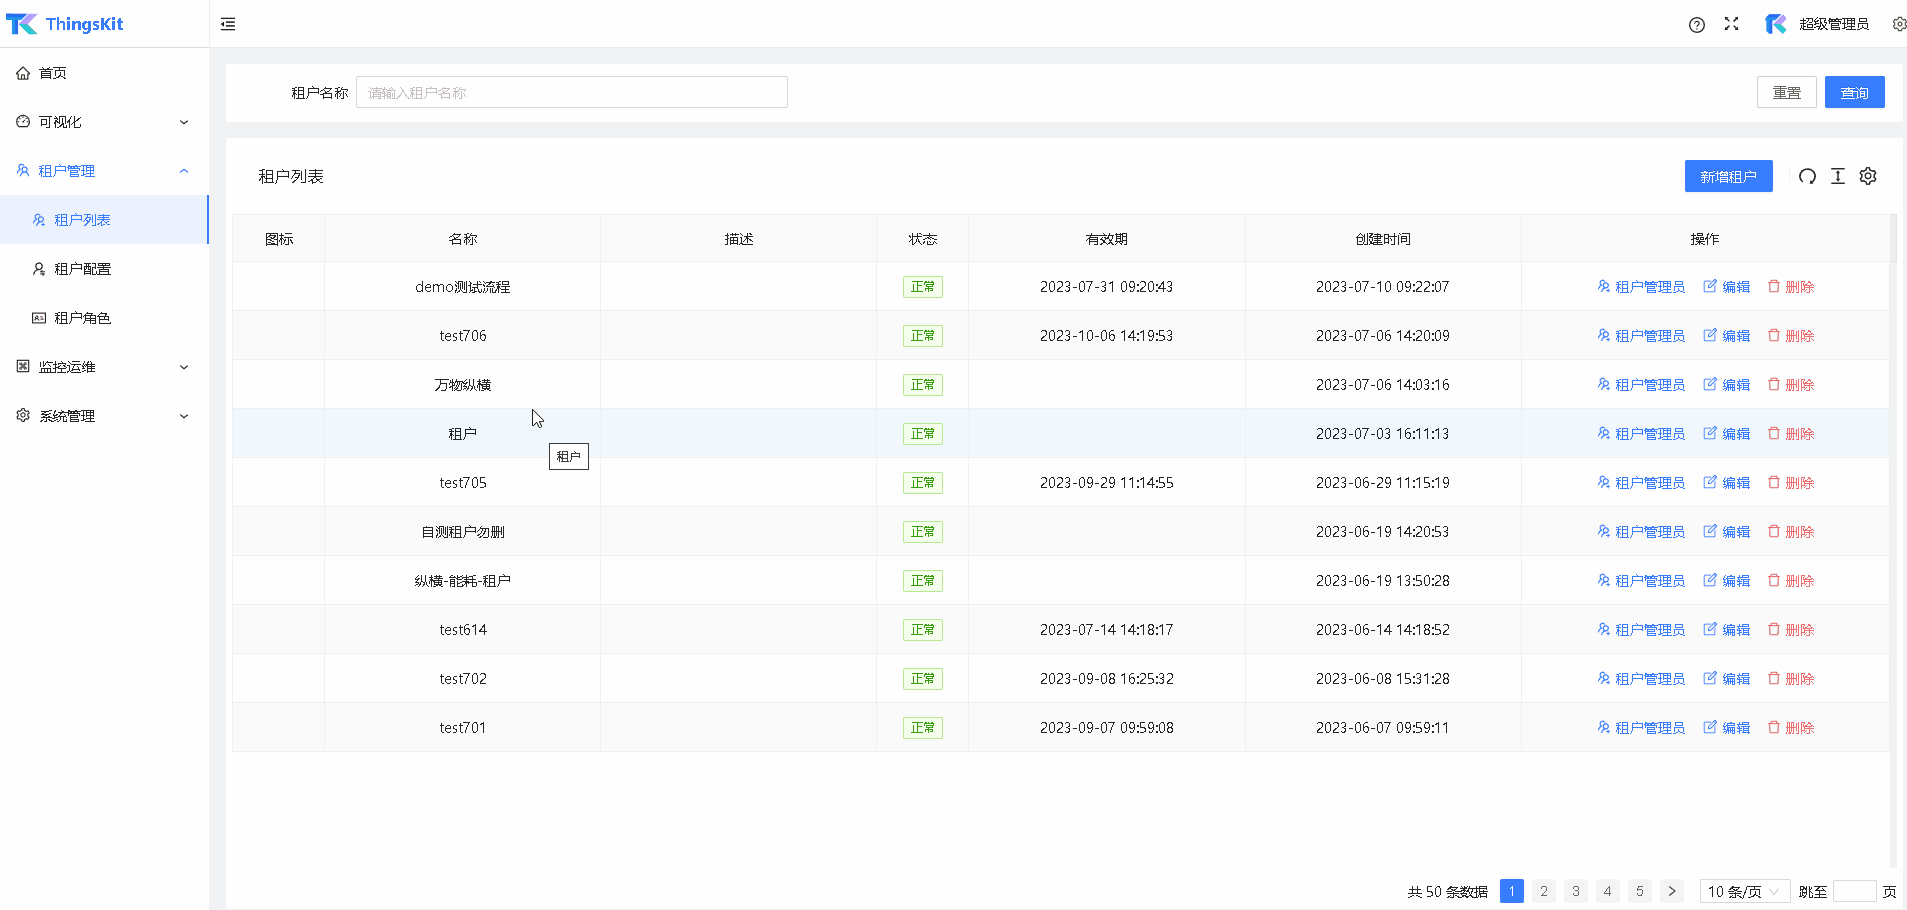Viewport: 1907px width, 910px height.
Task: Toggle fullscreen mode icon in header
Action: coord(1731,24)
